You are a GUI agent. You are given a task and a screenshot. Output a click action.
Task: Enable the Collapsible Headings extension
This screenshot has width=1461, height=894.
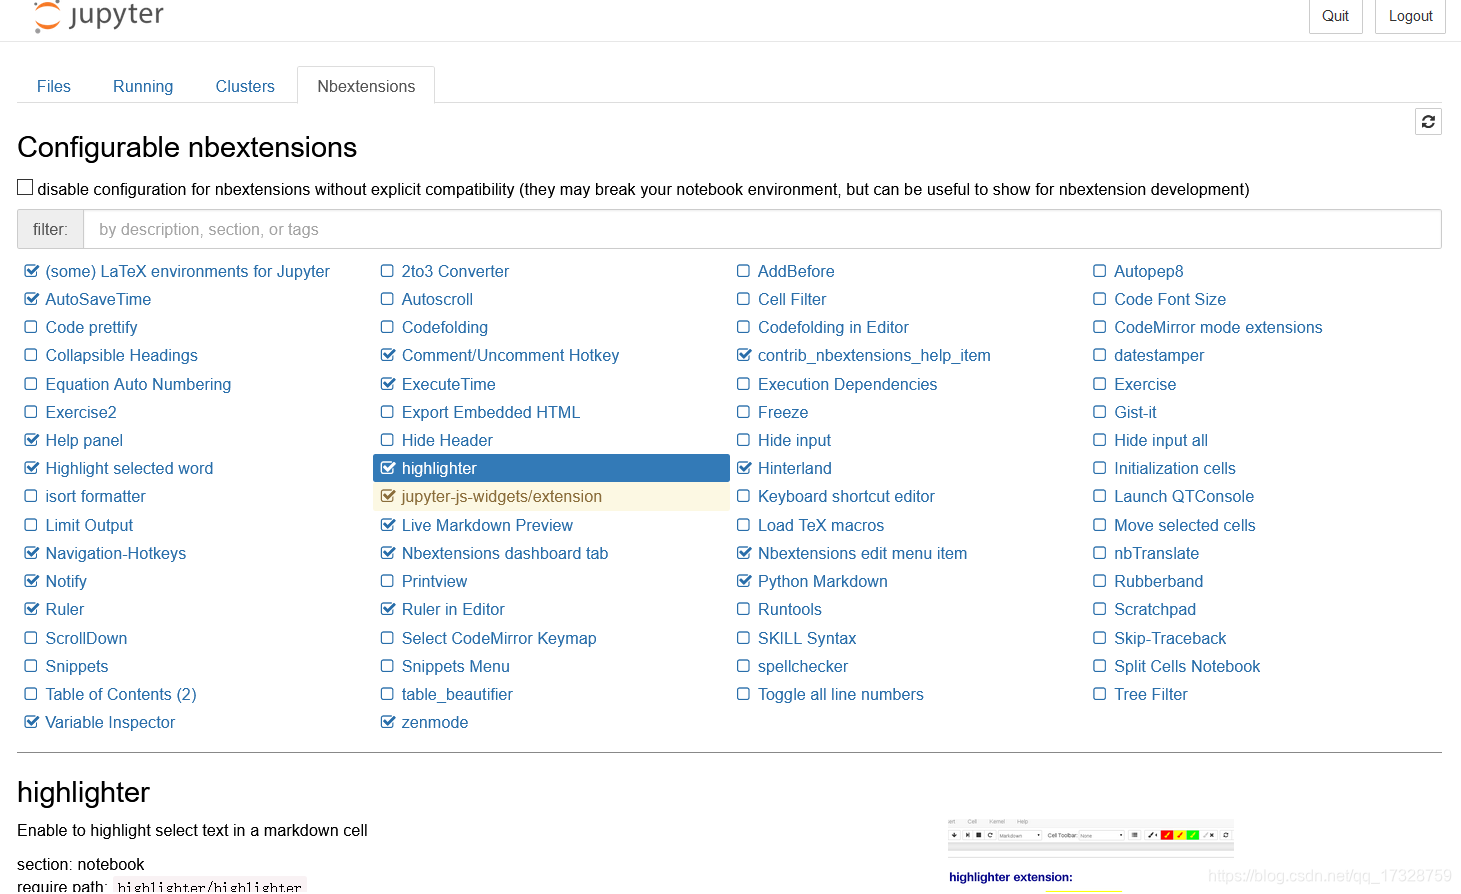pos(121,355)
